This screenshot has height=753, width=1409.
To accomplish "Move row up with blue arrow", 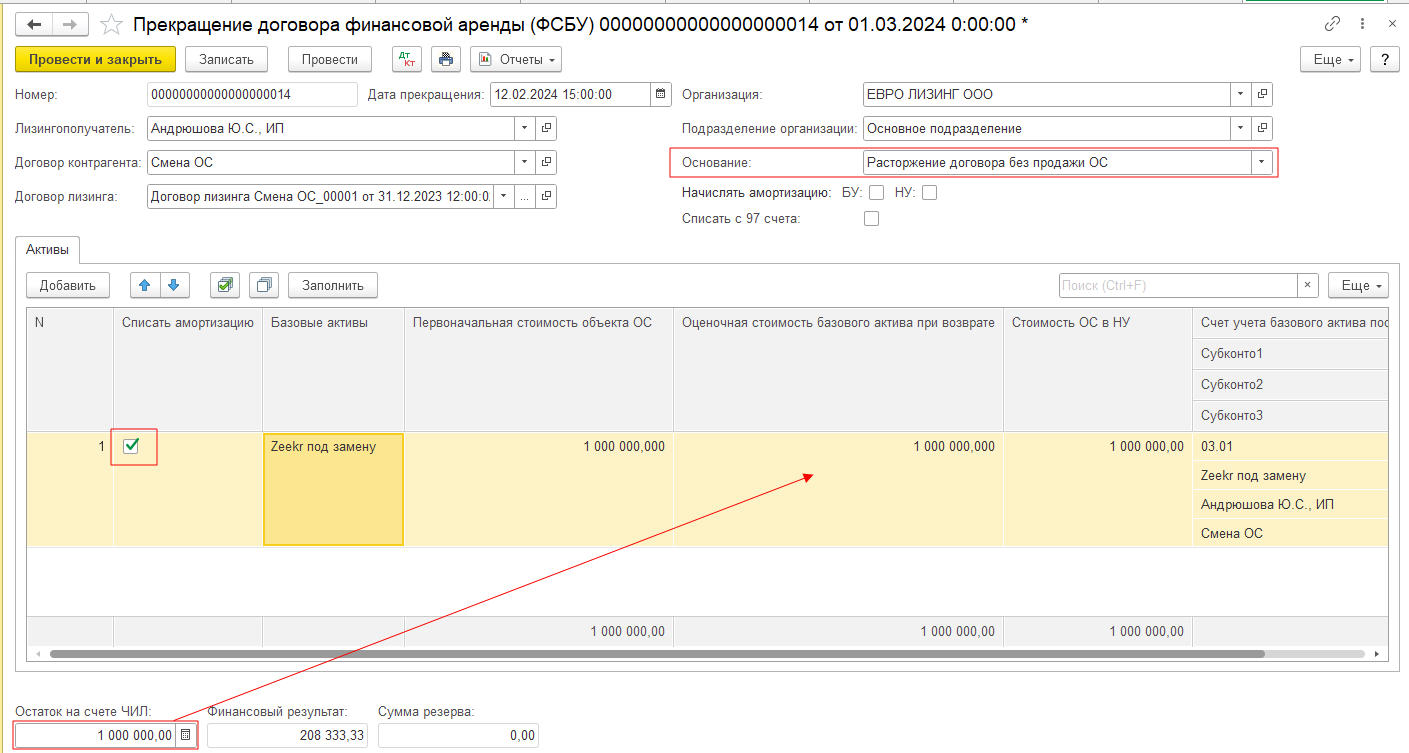I will pyautogui.click(x=145, y=285).
